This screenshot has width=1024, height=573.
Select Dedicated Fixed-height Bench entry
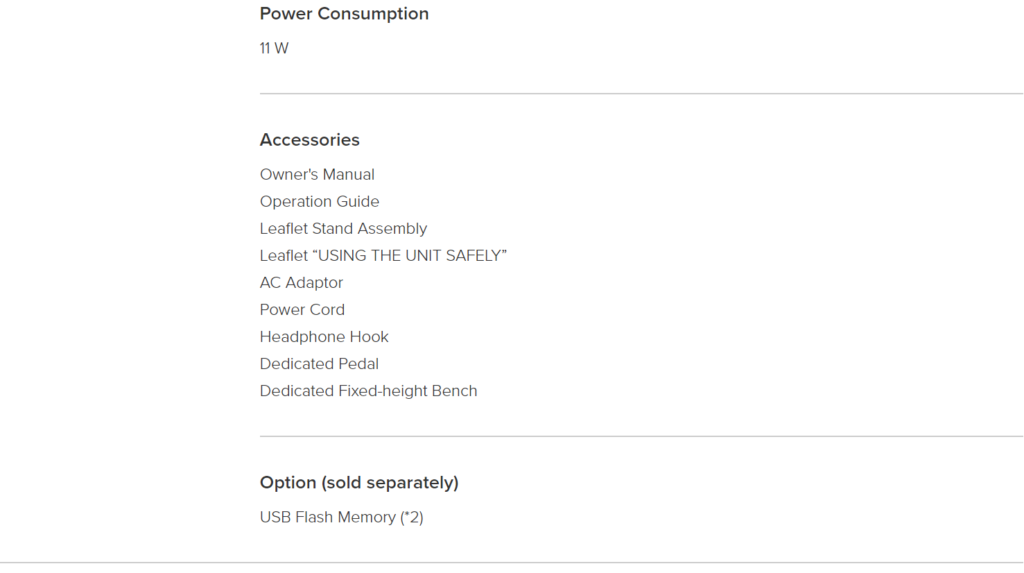pos(368,391)
